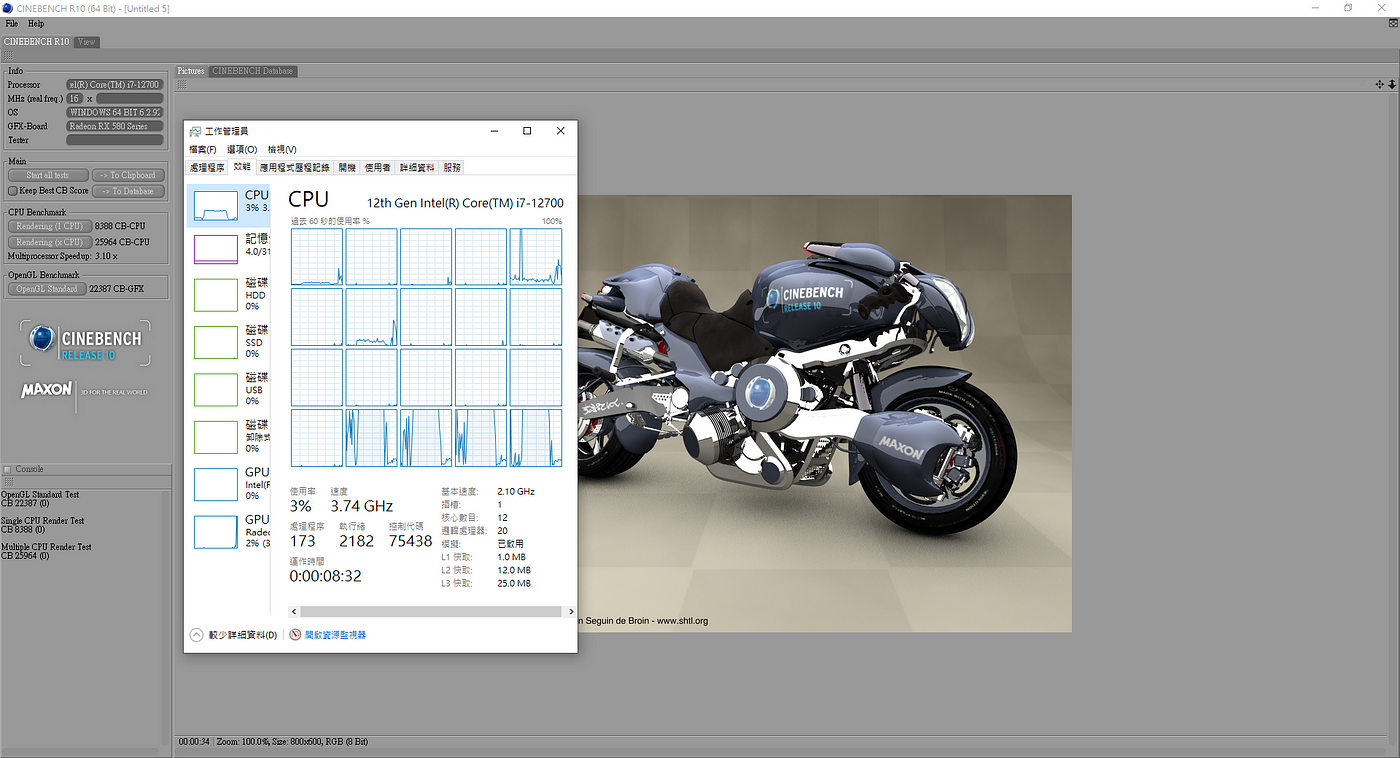Run the OpenGL Standard benchmark

coord(46,289)
